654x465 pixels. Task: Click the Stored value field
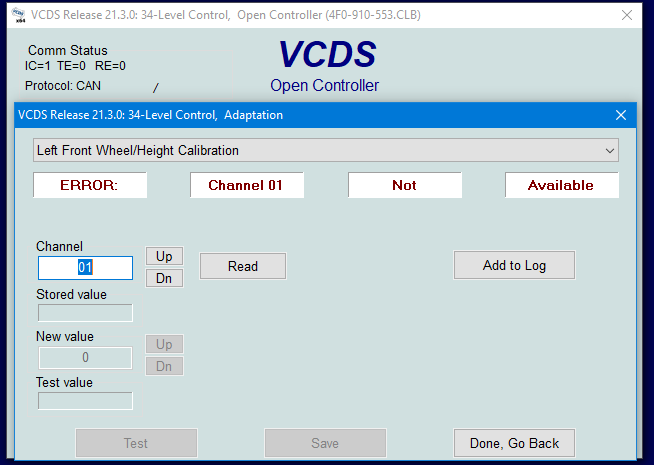click(x=86, y=313)
